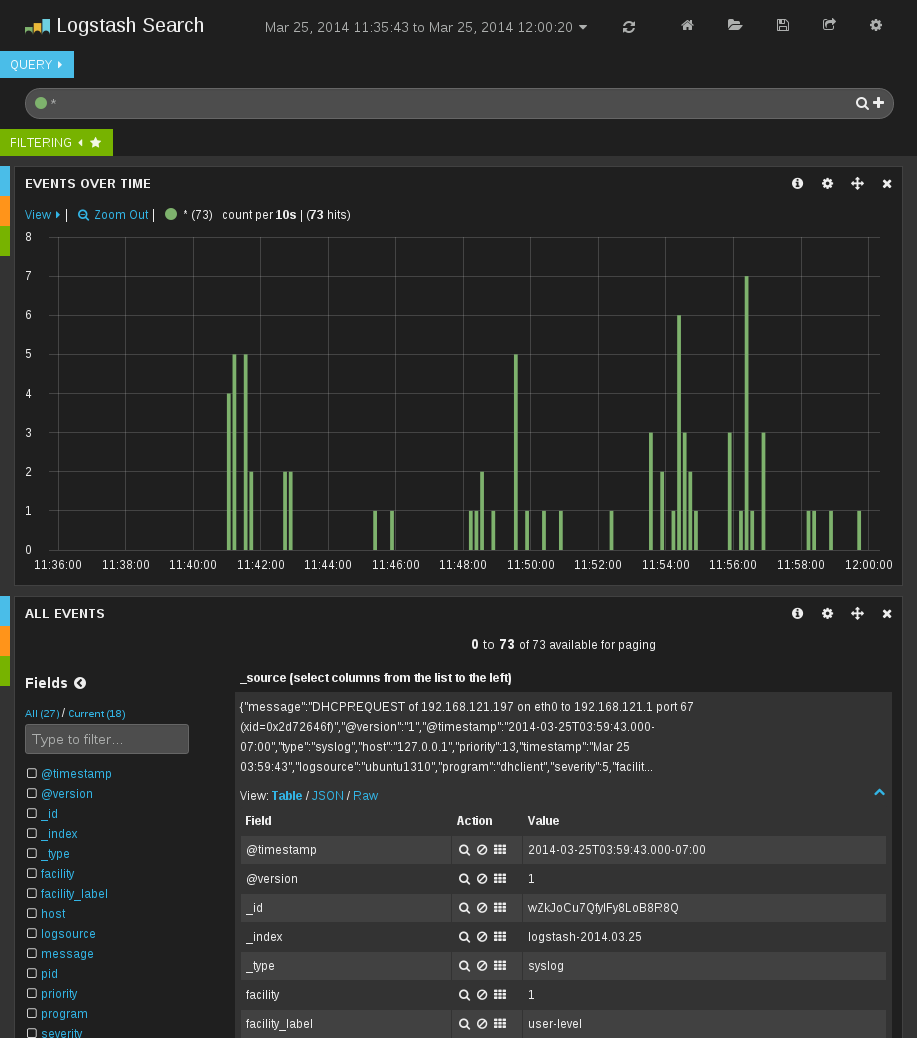Click the share dashboard icon
The width and height of the screenshot is (917, 1038).
[829, 24]
